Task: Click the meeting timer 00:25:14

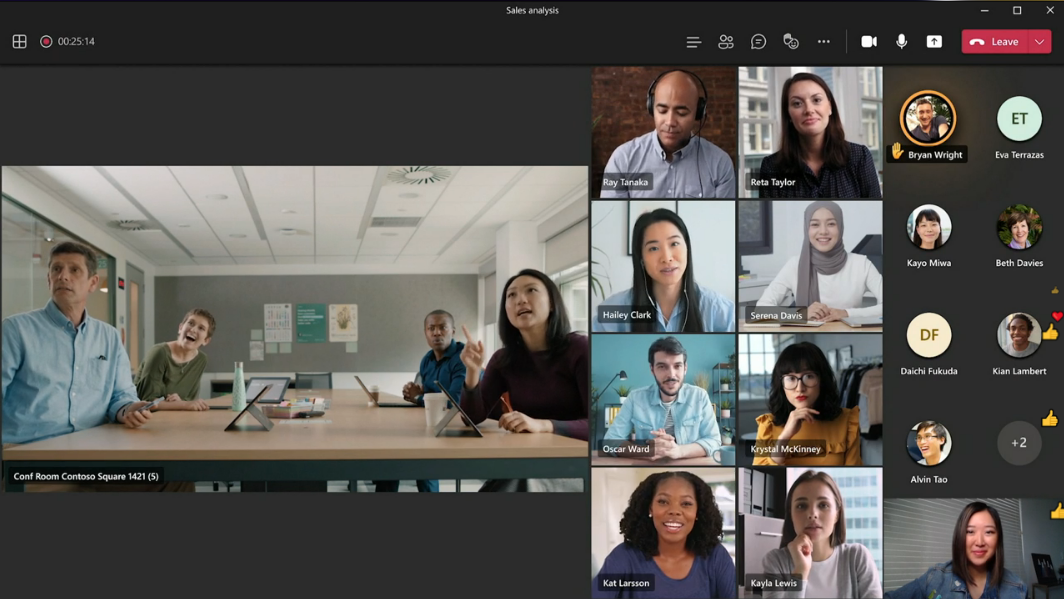Action: [76, 41]
